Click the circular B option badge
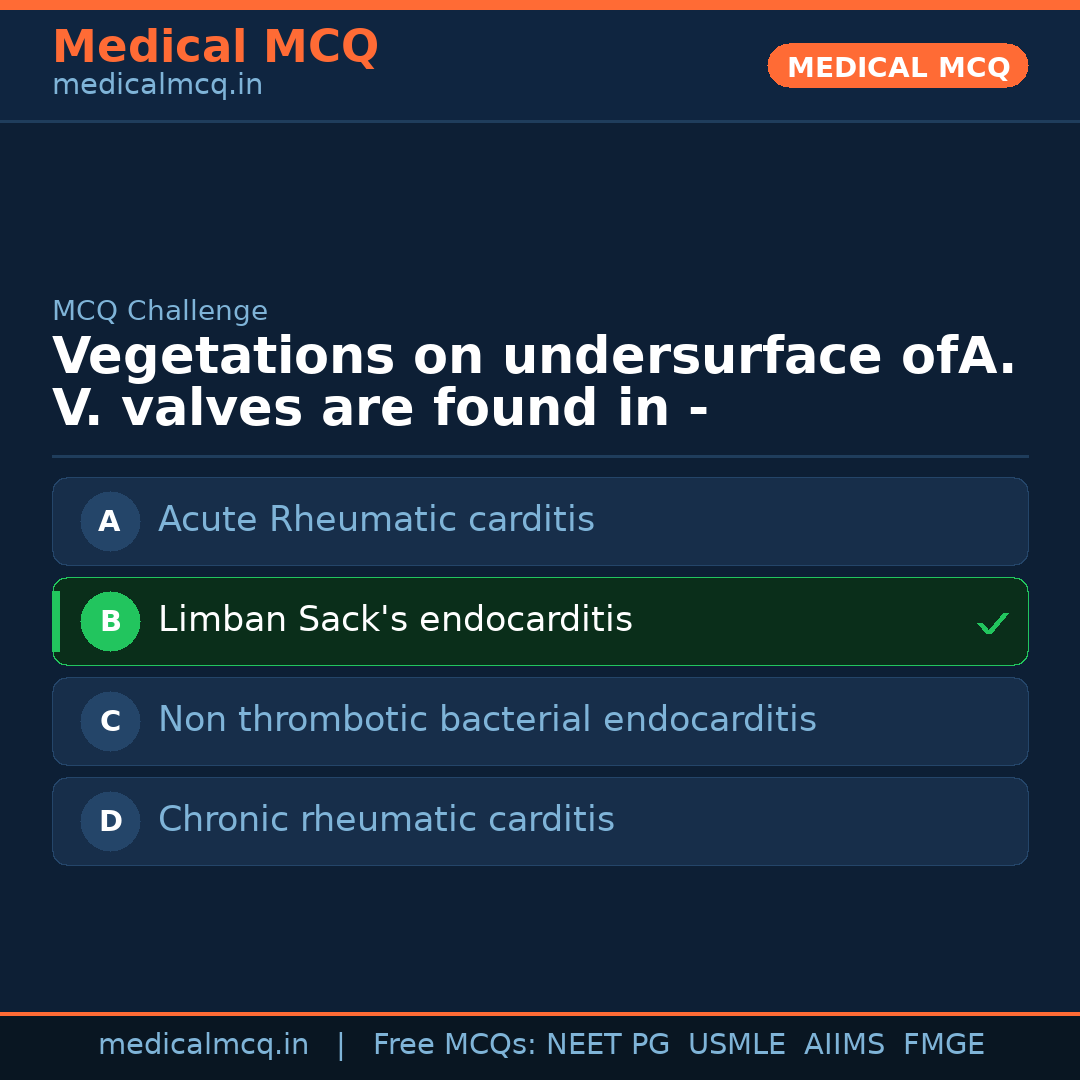Screen dimensions: 1080x1080 tap(110, 621)
